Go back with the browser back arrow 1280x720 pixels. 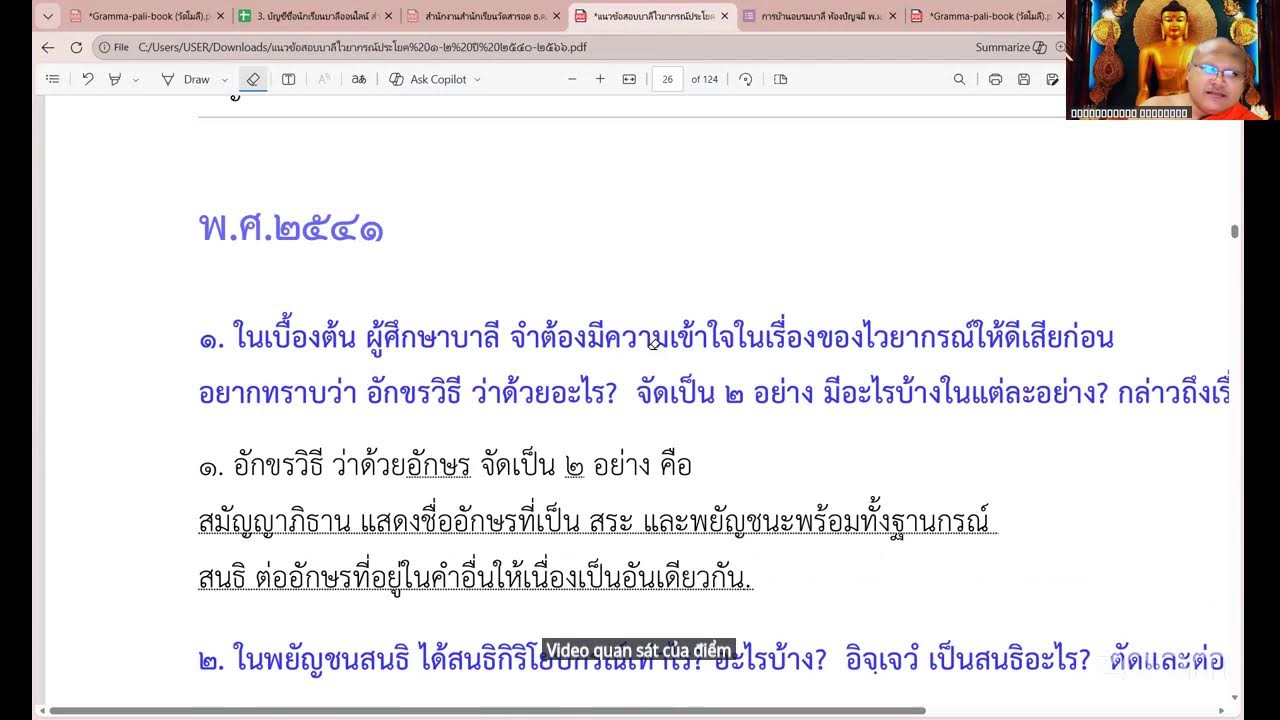(x=48, y=47)
